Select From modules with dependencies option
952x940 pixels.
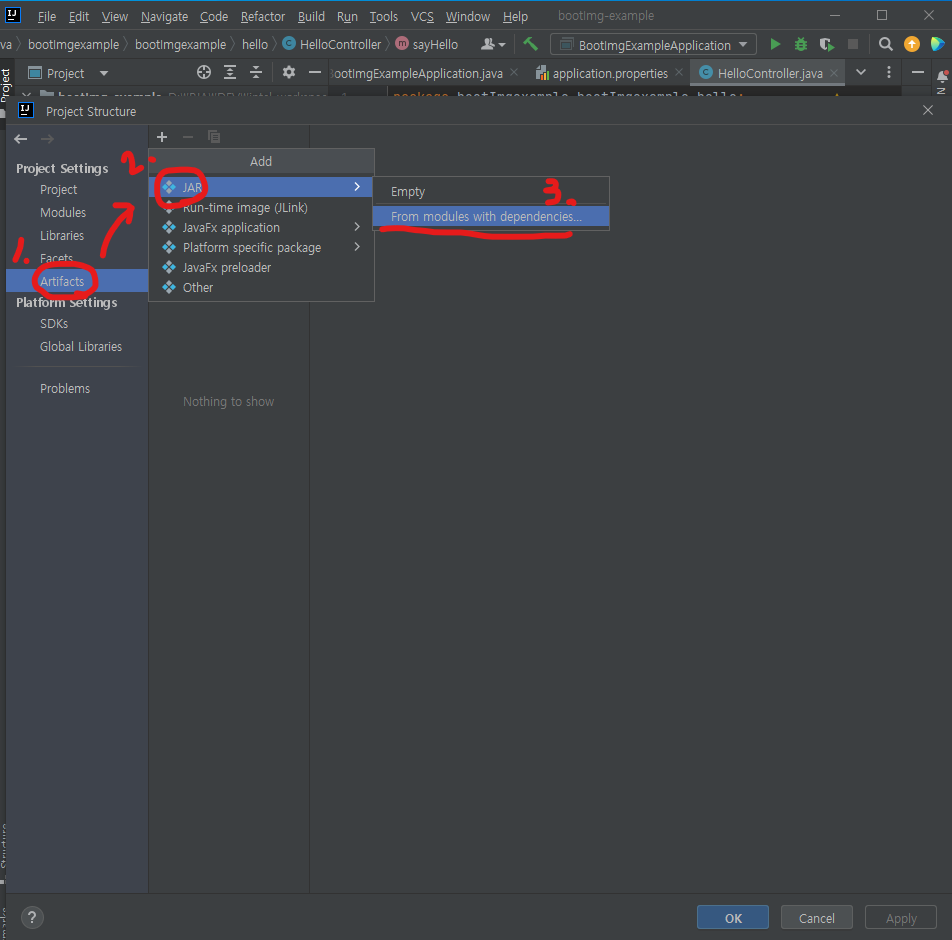point(491,216)
